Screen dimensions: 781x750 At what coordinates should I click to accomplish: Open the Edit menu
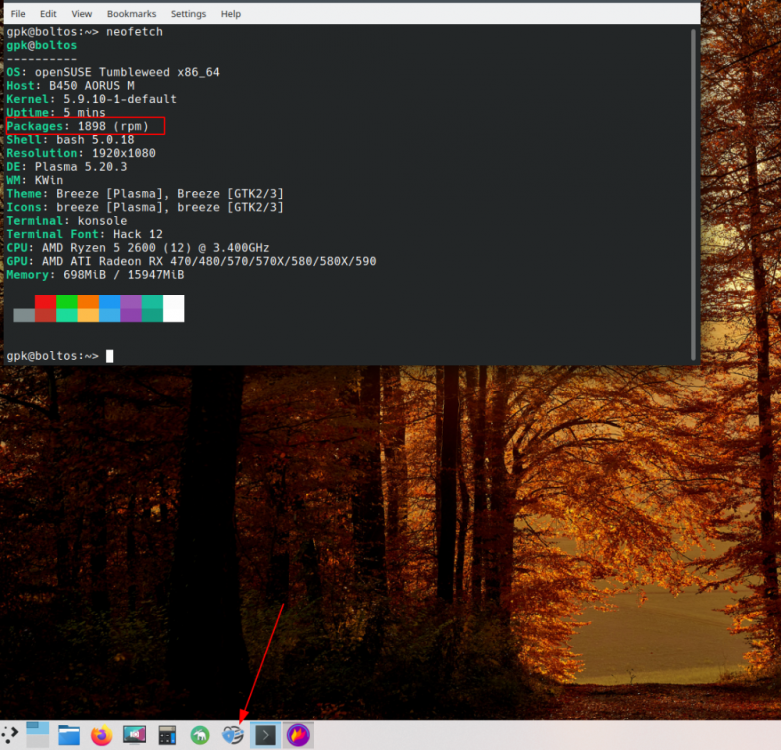click(x=48, y=14)
